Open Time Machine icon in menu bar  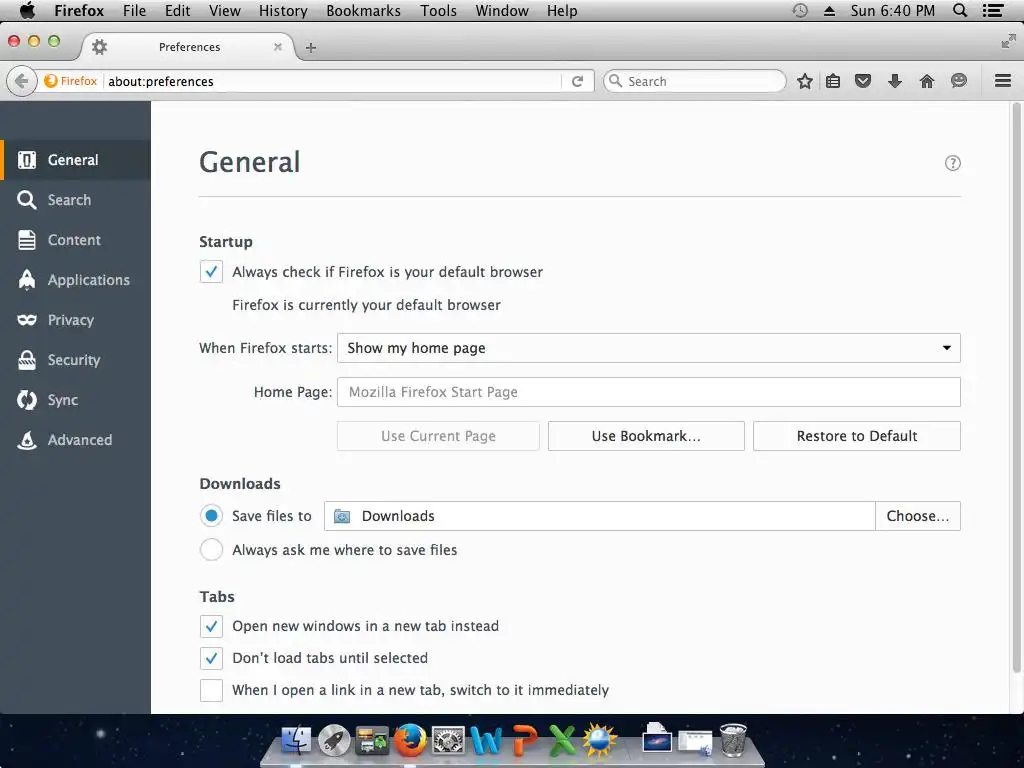point(799,10)
